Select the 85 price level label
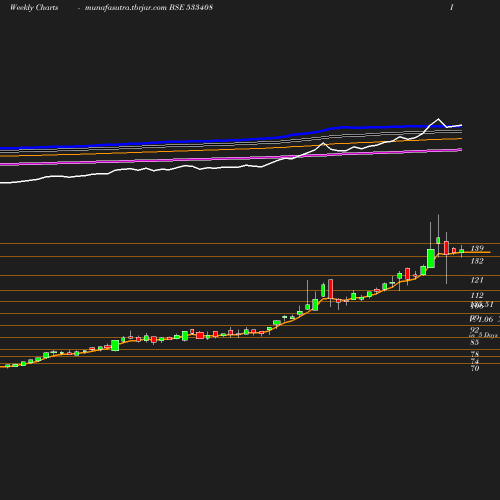The height and width of the screenshot is (500, 500). pyautogui.click(x=475, y=342)
